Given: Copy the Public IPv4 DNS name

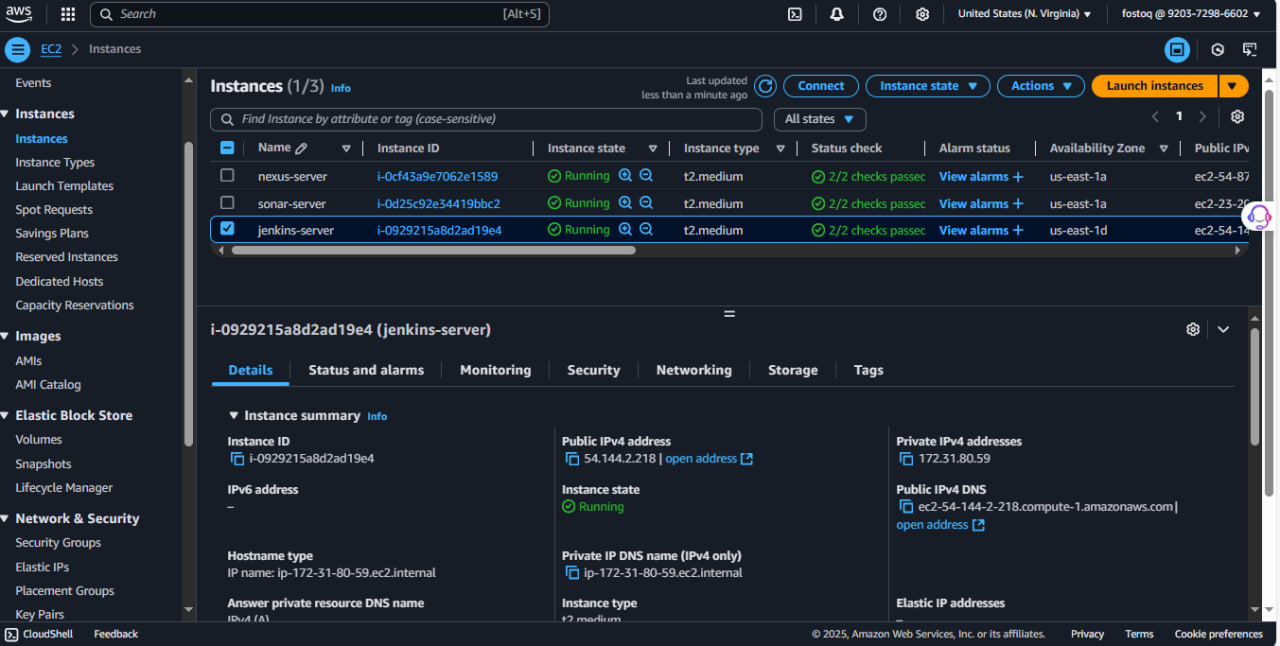Looking at the screenshot, I should click(906, 507).
